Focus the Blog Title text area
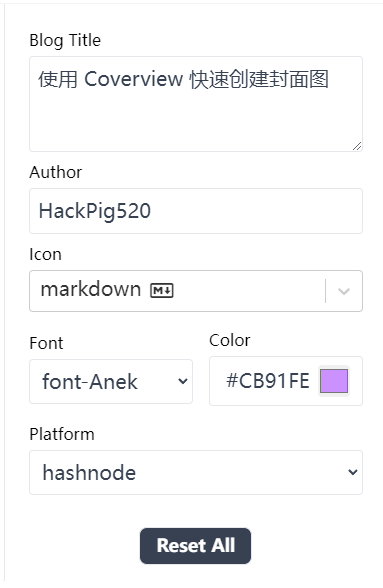The image size is (383, 588). (196, 104)
